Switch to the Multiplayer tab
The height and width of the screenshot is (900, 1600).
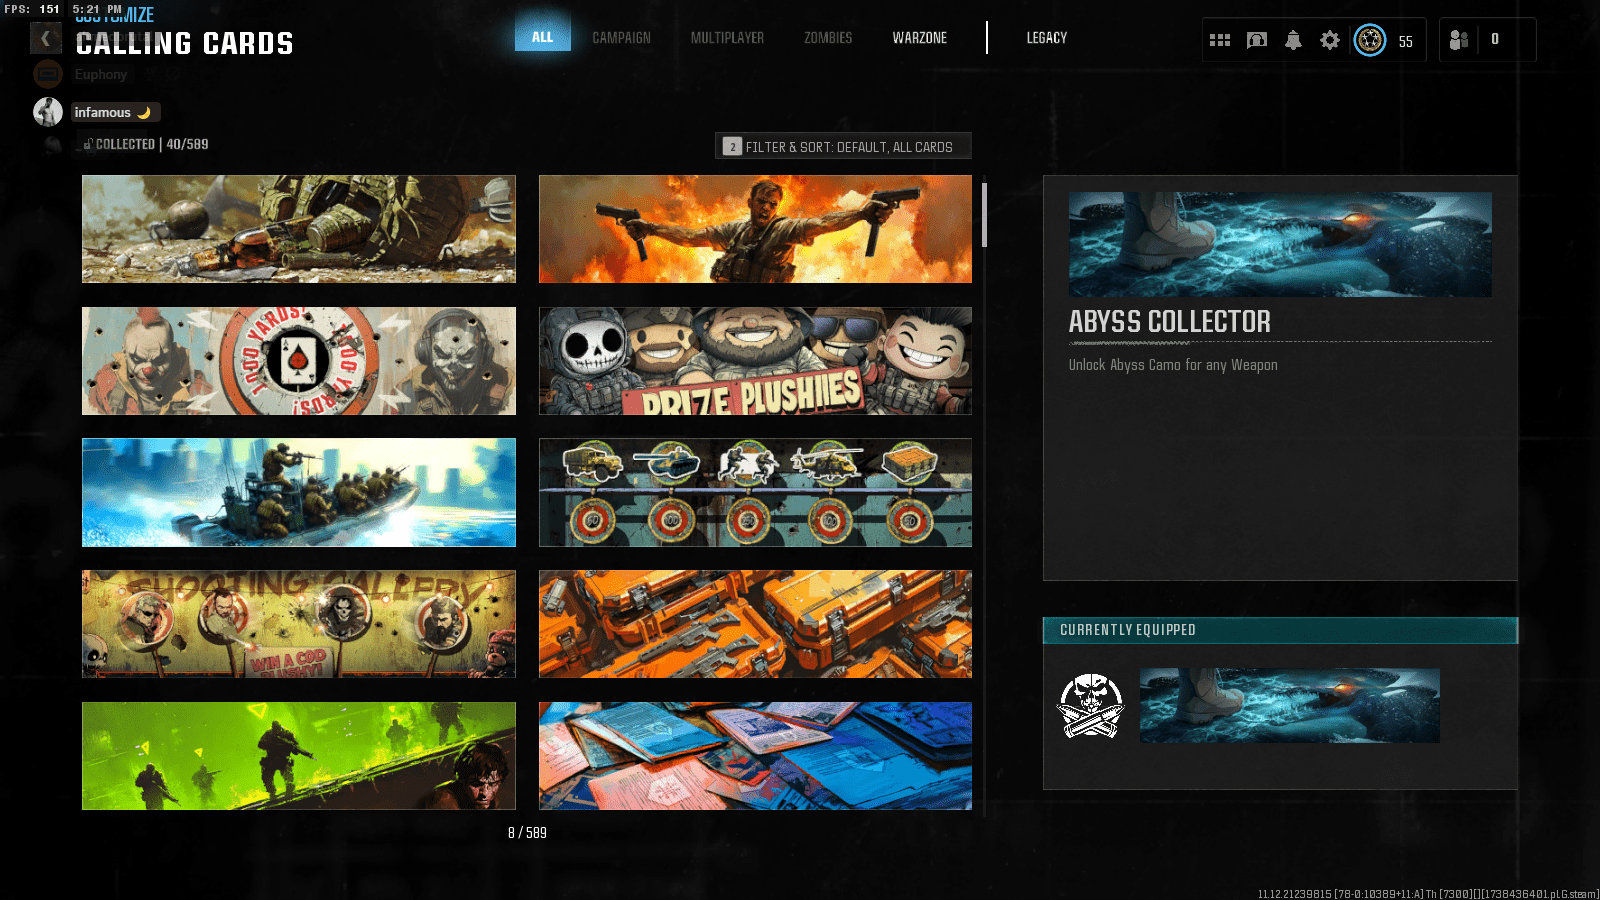pos(727,38)
